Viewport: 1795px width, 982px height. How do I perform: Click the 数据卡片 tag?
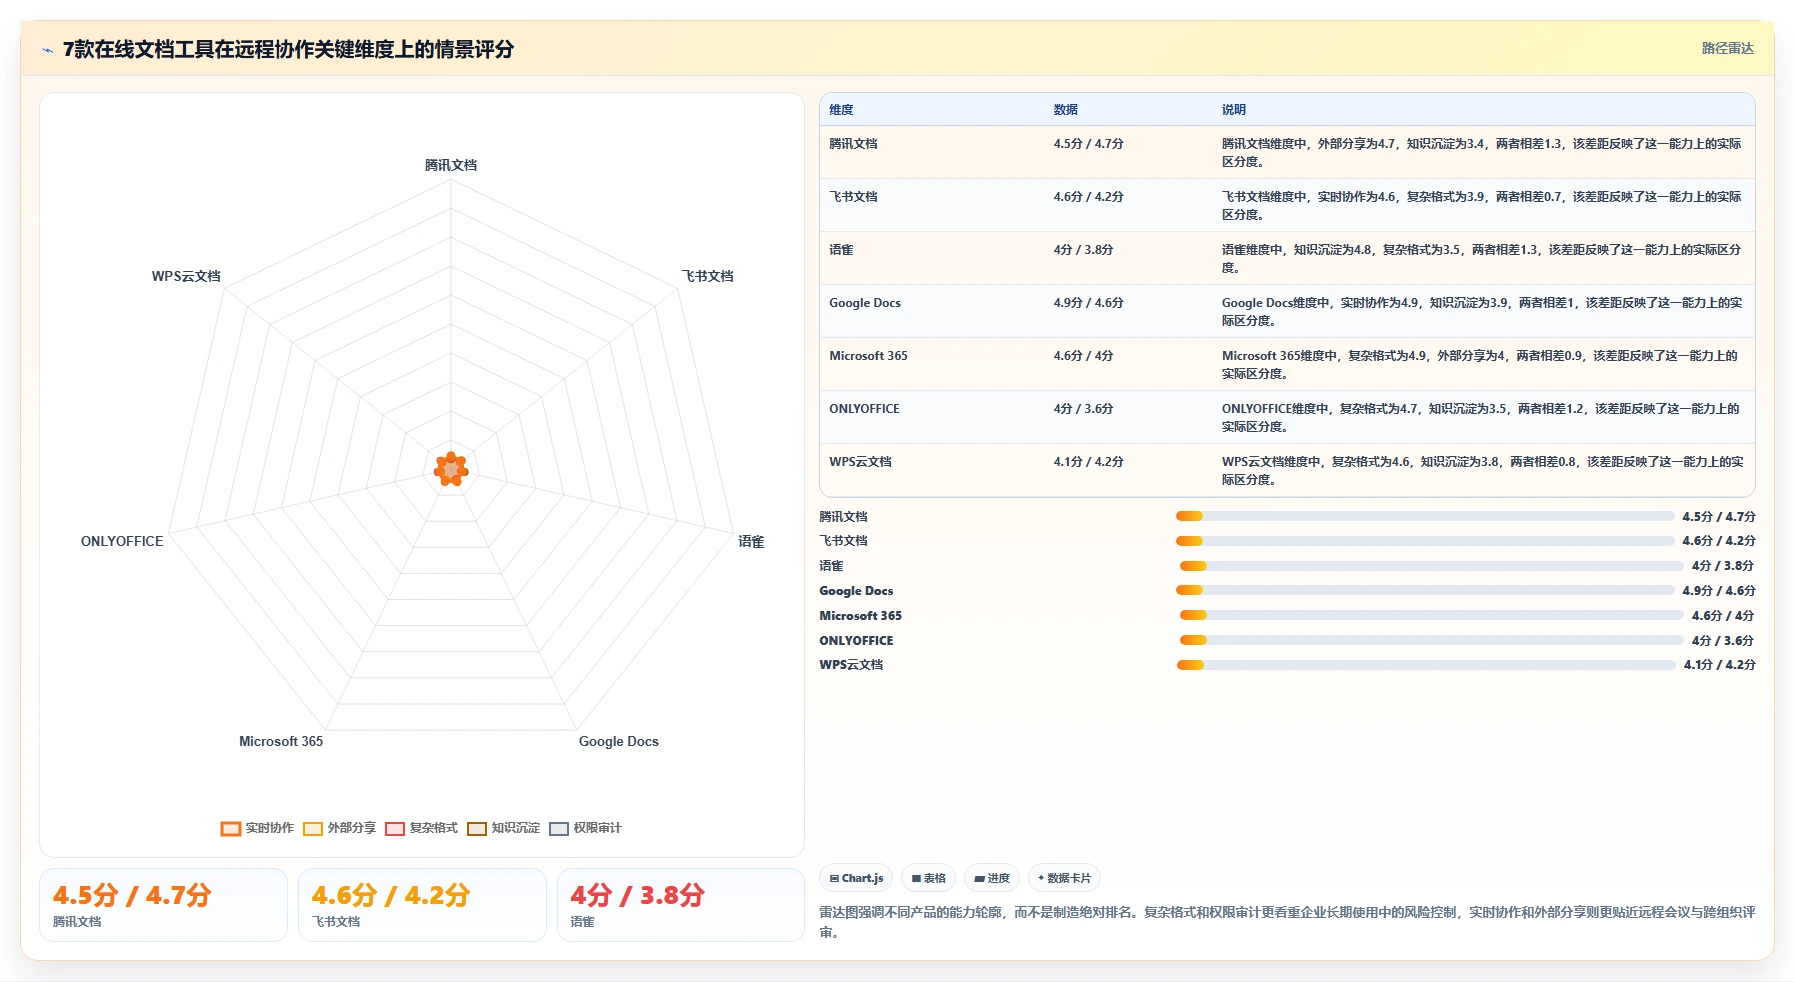tap(1064, 878)
